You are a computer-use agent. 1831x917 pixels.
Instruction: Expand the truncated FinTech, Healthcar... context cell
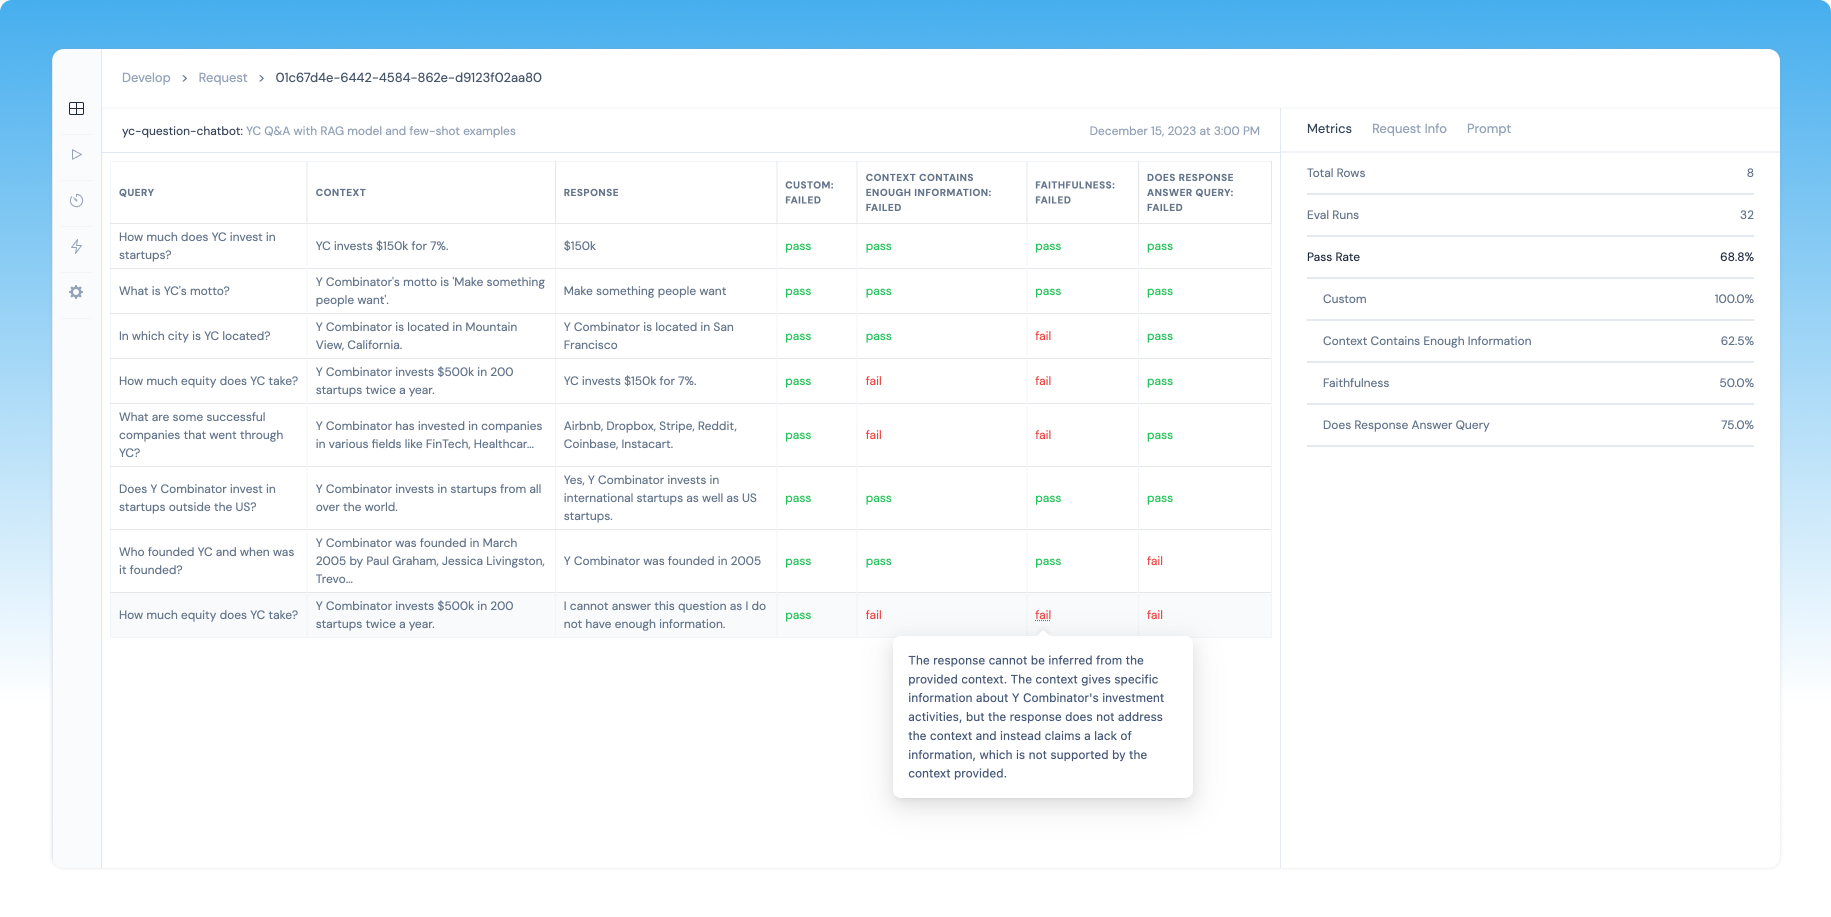tap(430, 435)
